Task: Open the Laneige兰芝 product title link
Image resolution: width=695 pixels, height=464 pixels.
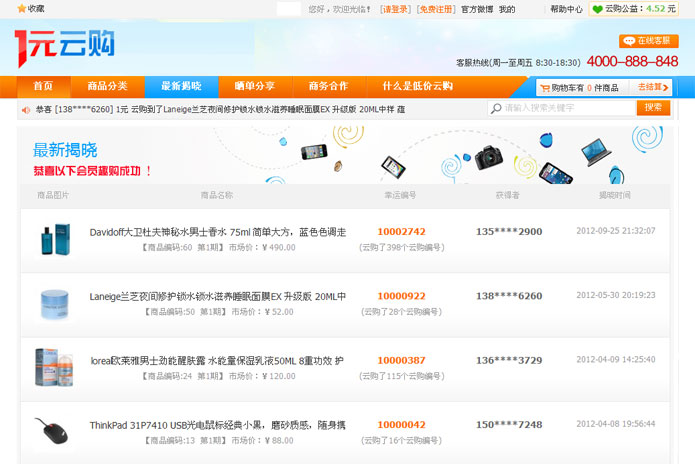Action: (x=218, y=296)
